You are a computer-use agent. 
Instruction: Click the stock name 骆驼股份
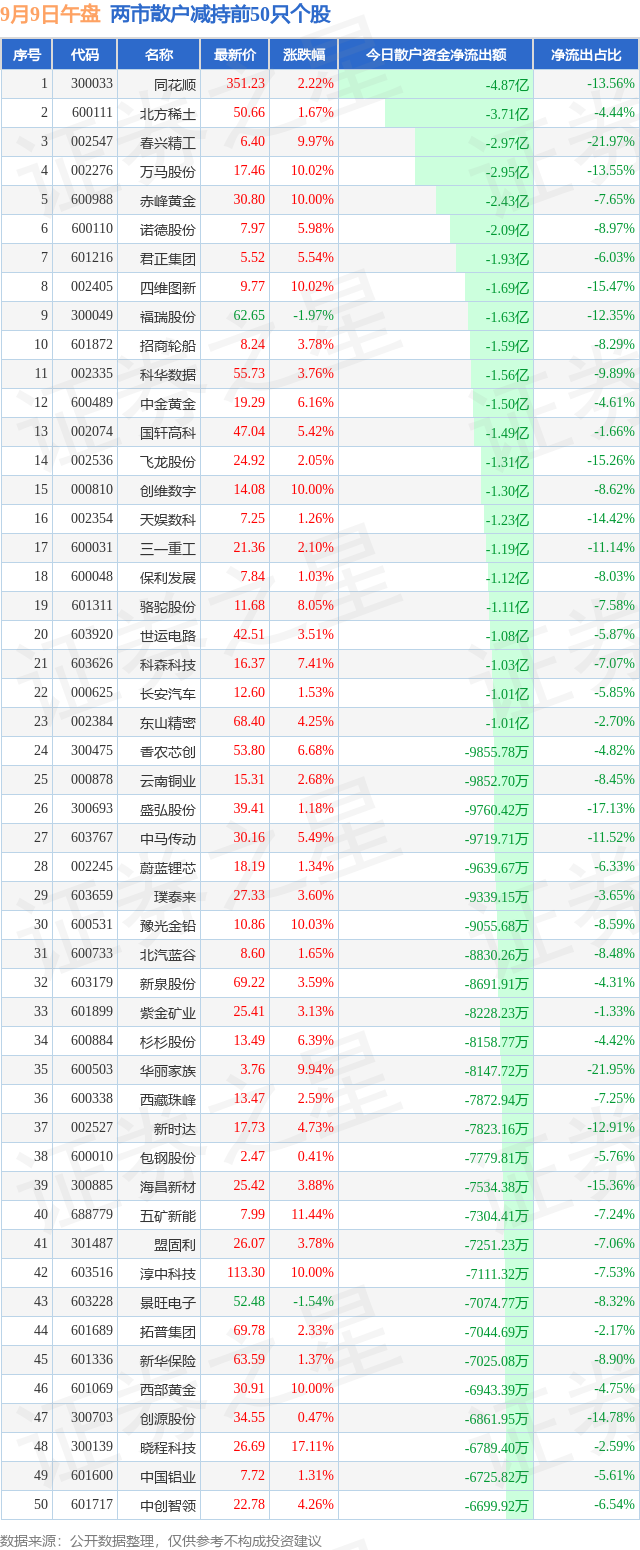point(168,605)
